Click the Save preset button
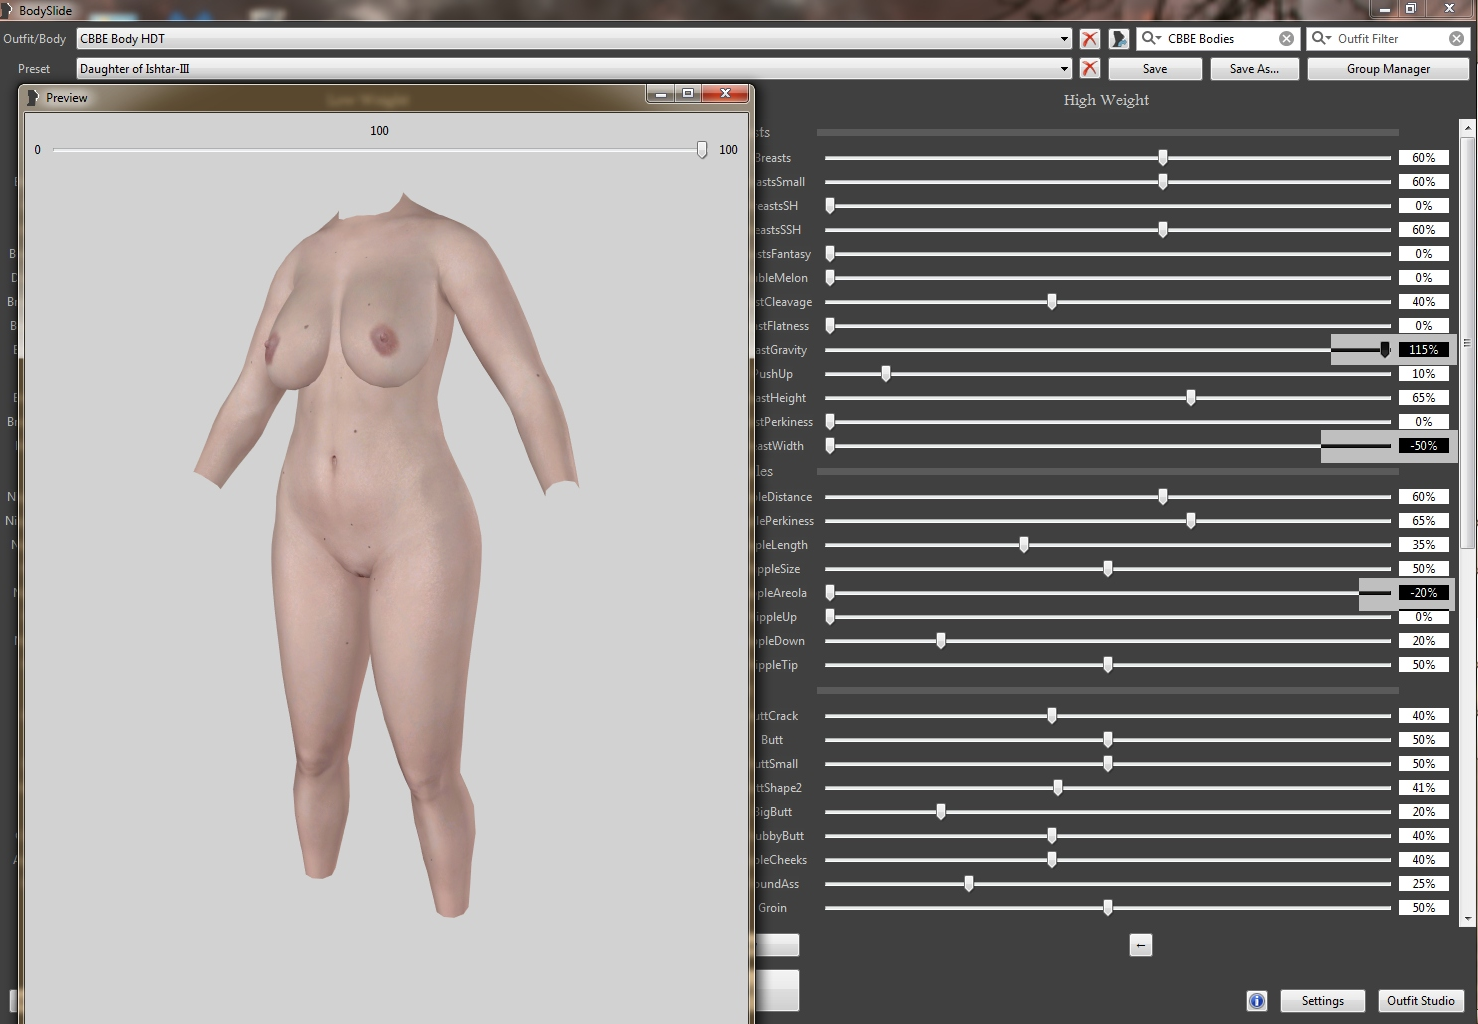The height and width of the screenshot is (1024, 1478). click(1155, 69)
